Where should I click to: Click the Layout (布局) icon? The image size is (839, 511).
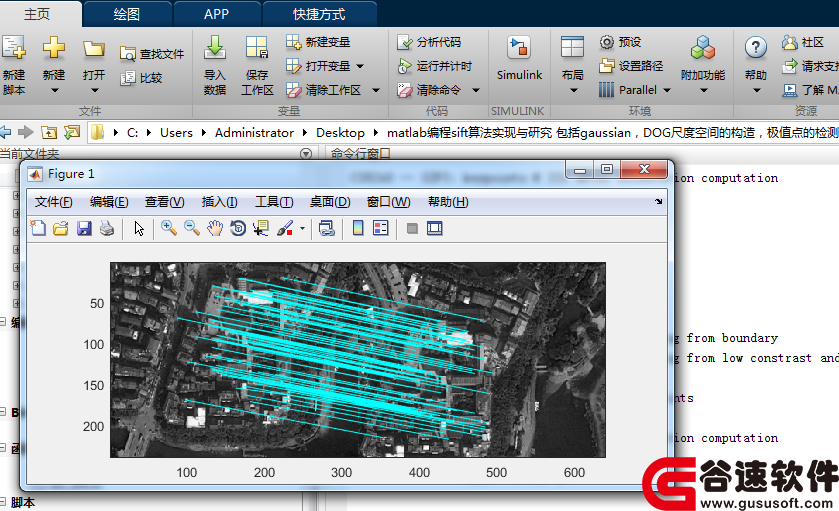point(572,47)
